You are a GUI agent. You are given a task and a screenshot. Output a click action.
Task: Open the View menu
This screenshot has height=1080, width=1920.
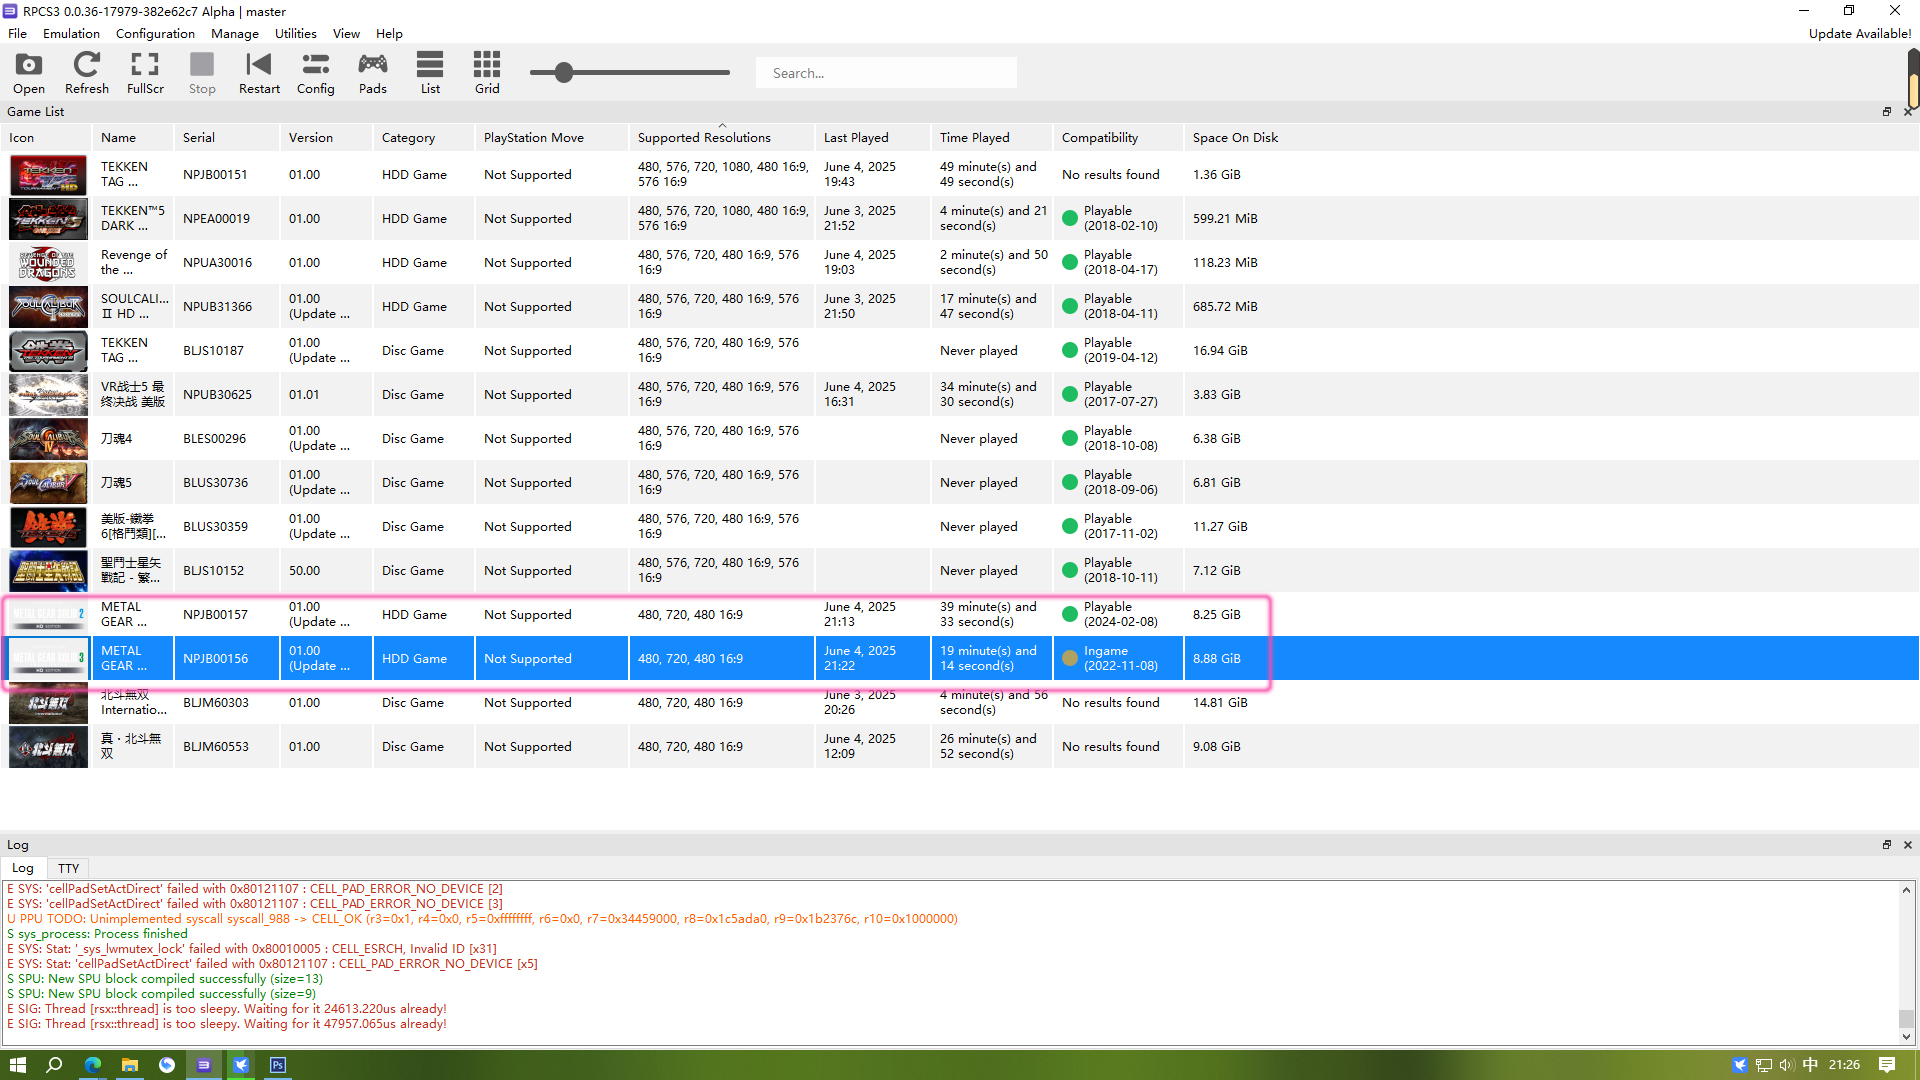(346, 33)
